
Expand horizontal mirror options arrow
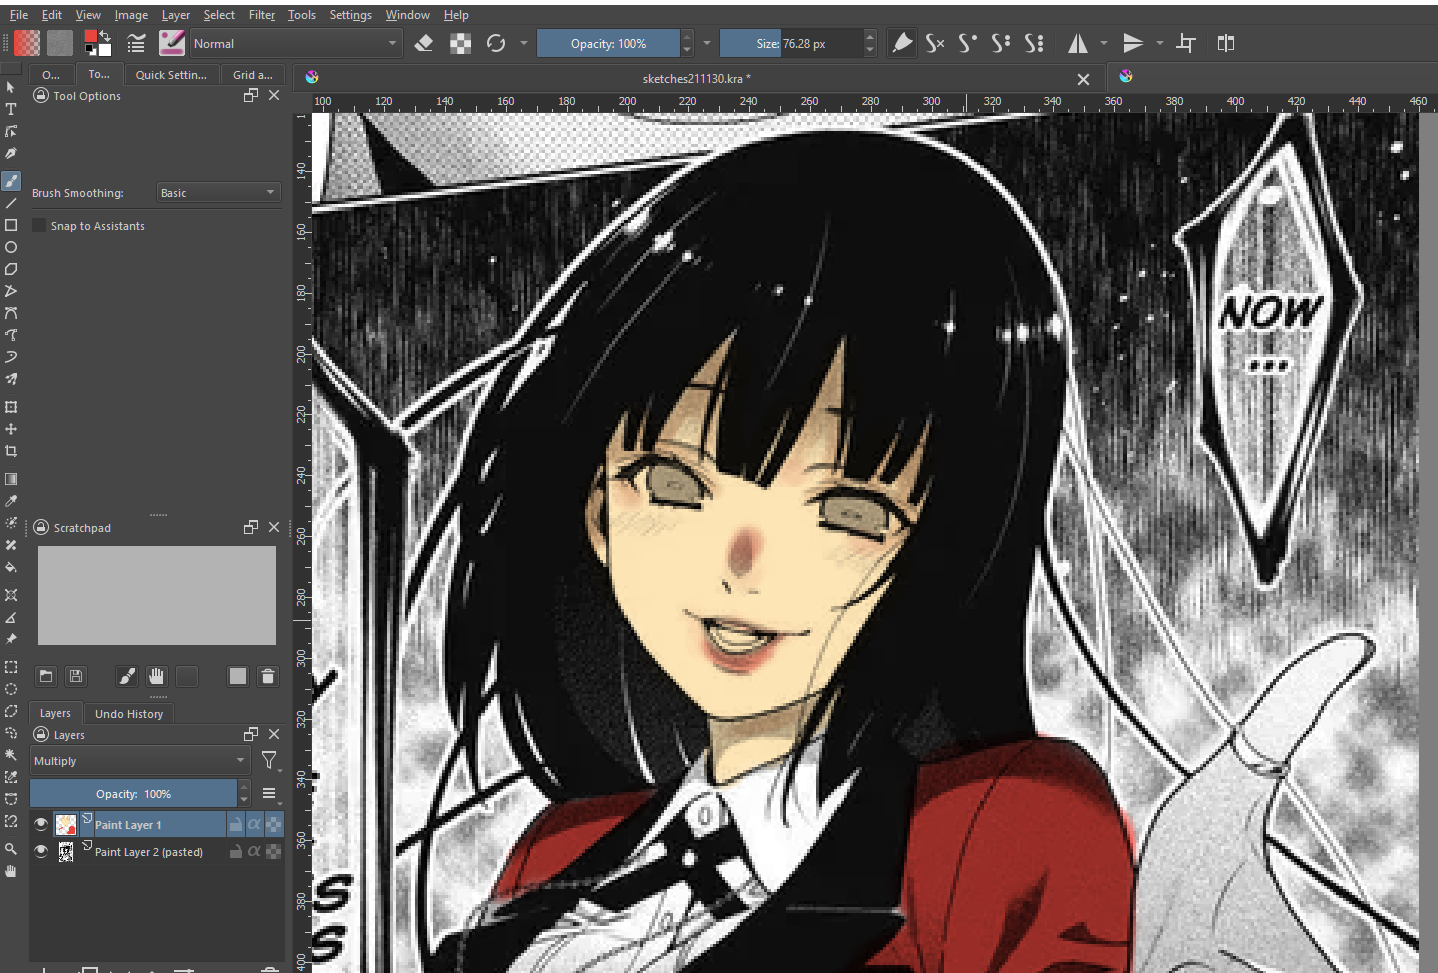pos(1104,43)
